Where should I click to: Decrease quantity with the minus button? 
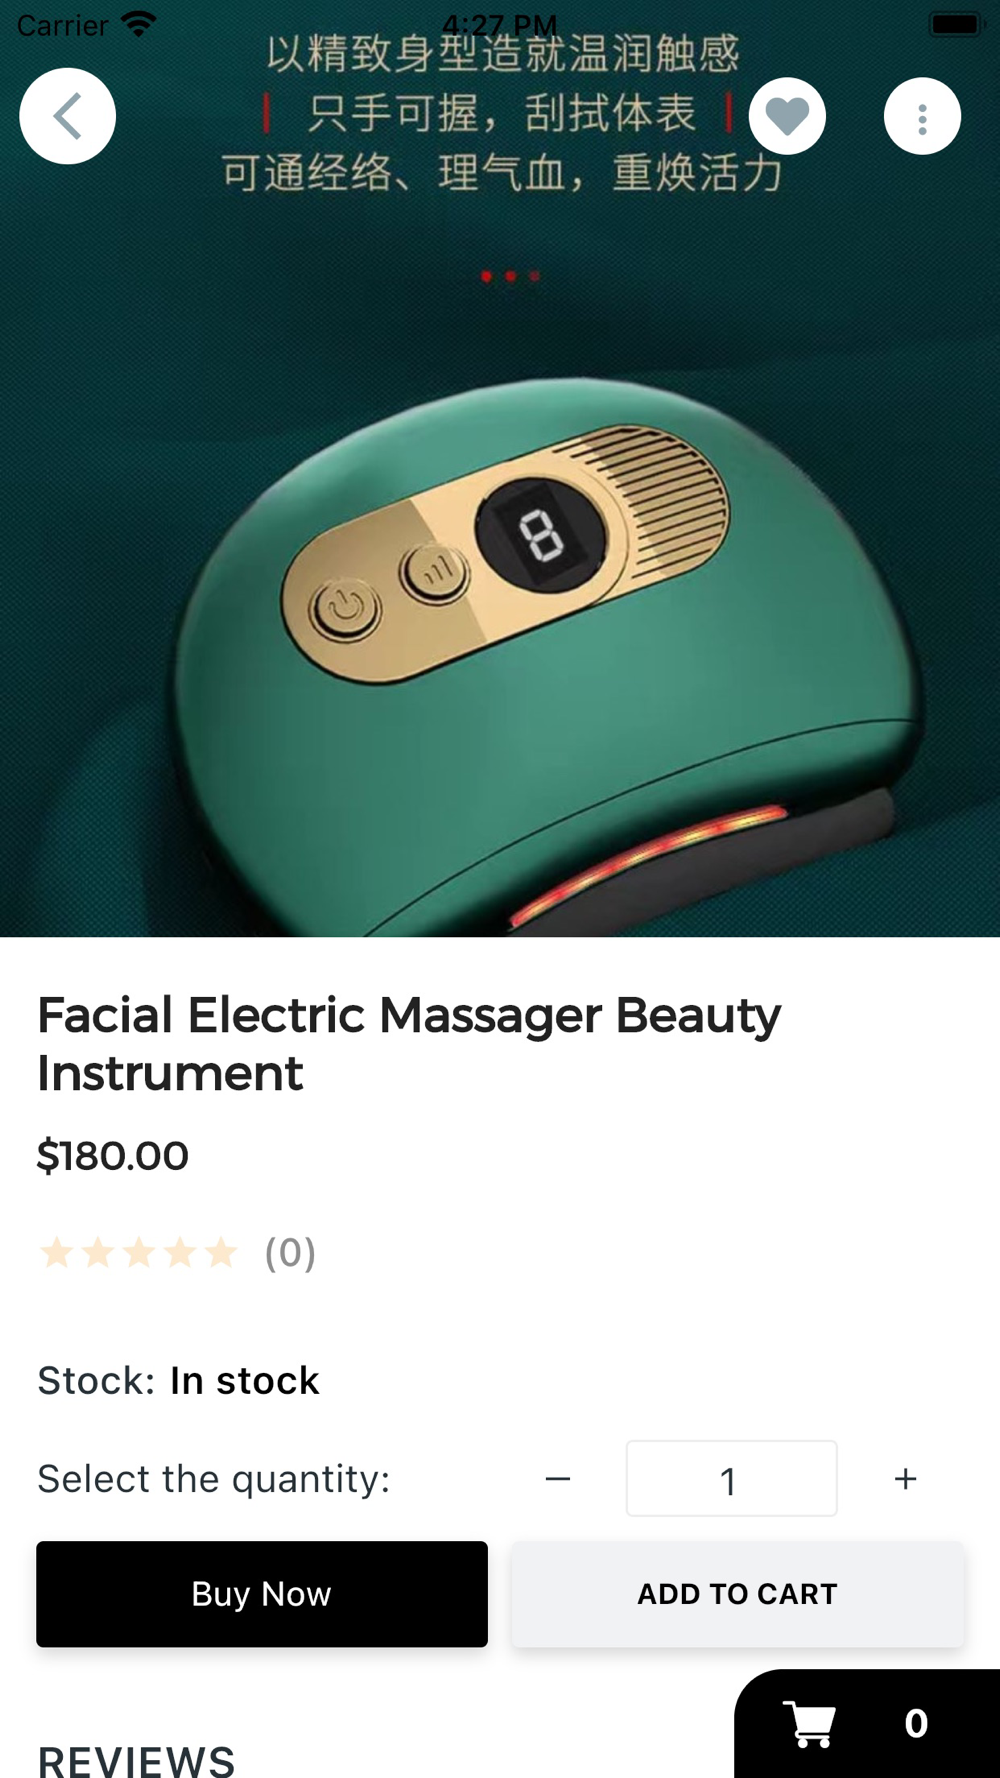pos(558,1479)
